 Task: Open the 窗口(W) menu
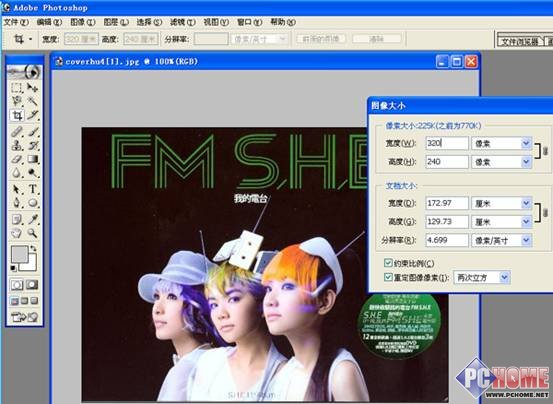pos(249,22)
